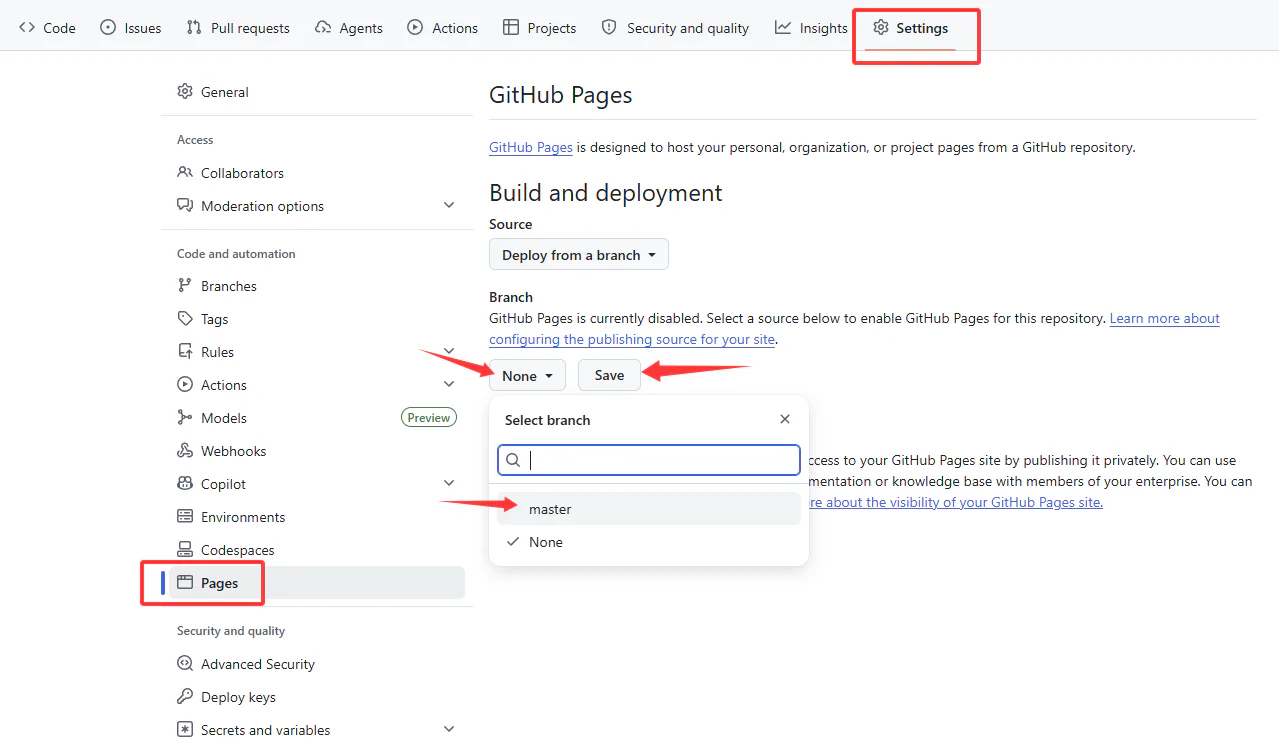Click the Select branch popup title
This screenshot has width=1279, height=753.
[548, 420]
